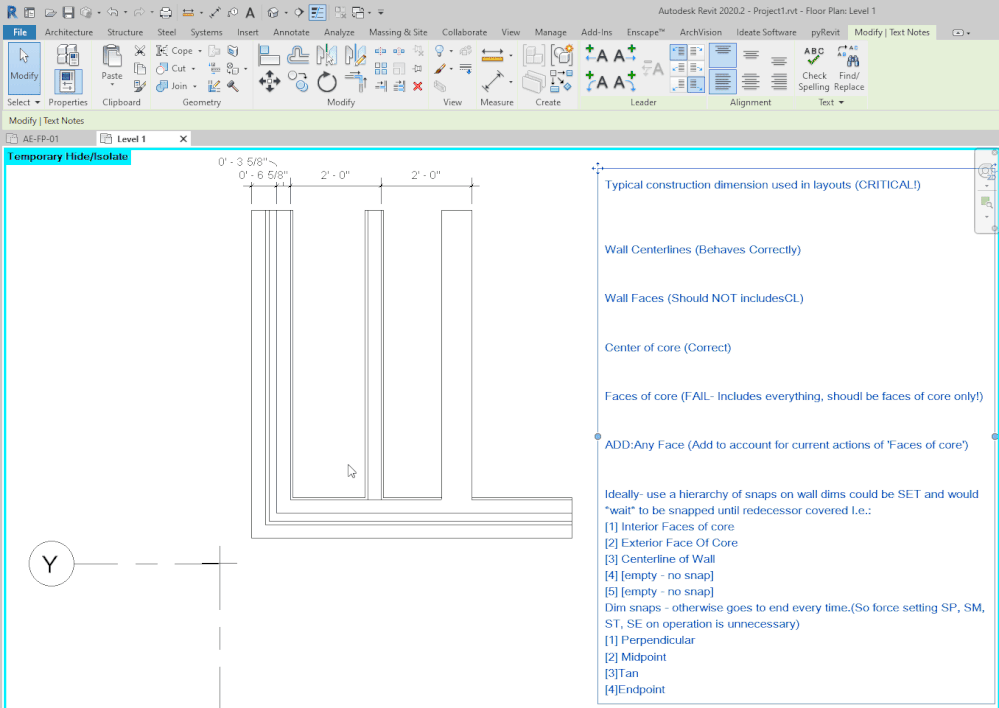Choose the Align tool
This screenshot has height=708, width=999.
pos(269,55)
